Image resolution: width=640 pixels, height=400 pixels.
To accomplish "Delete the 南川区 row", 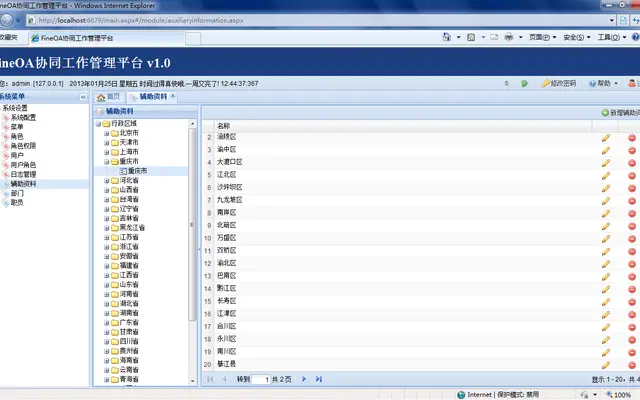I will coord(632,353).
